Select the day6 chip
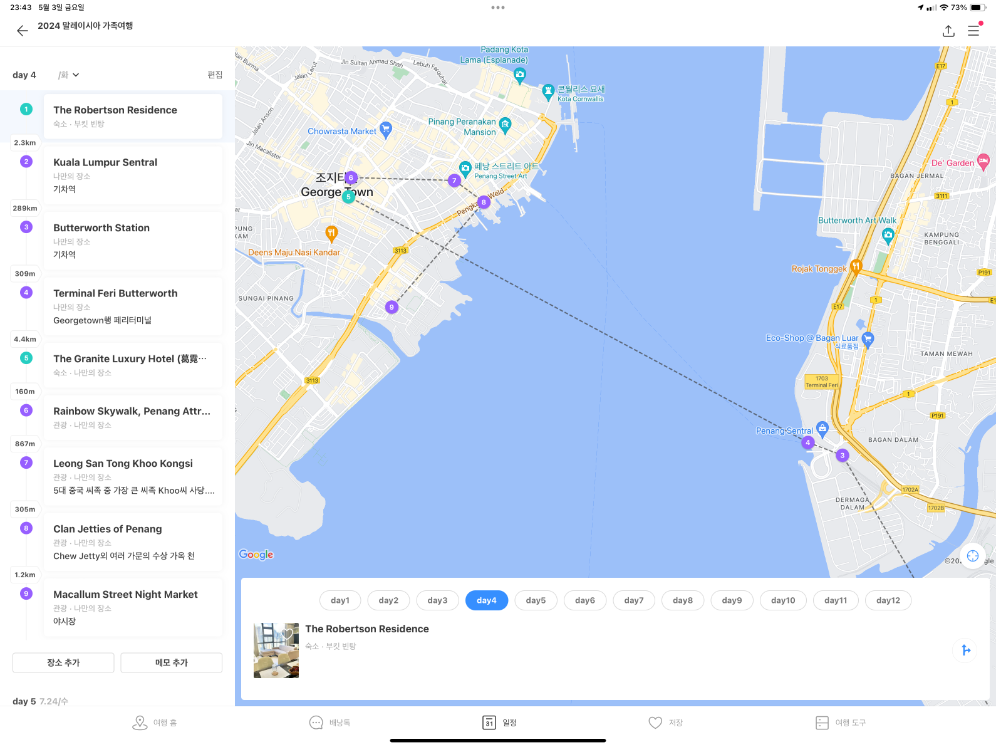 585,600
